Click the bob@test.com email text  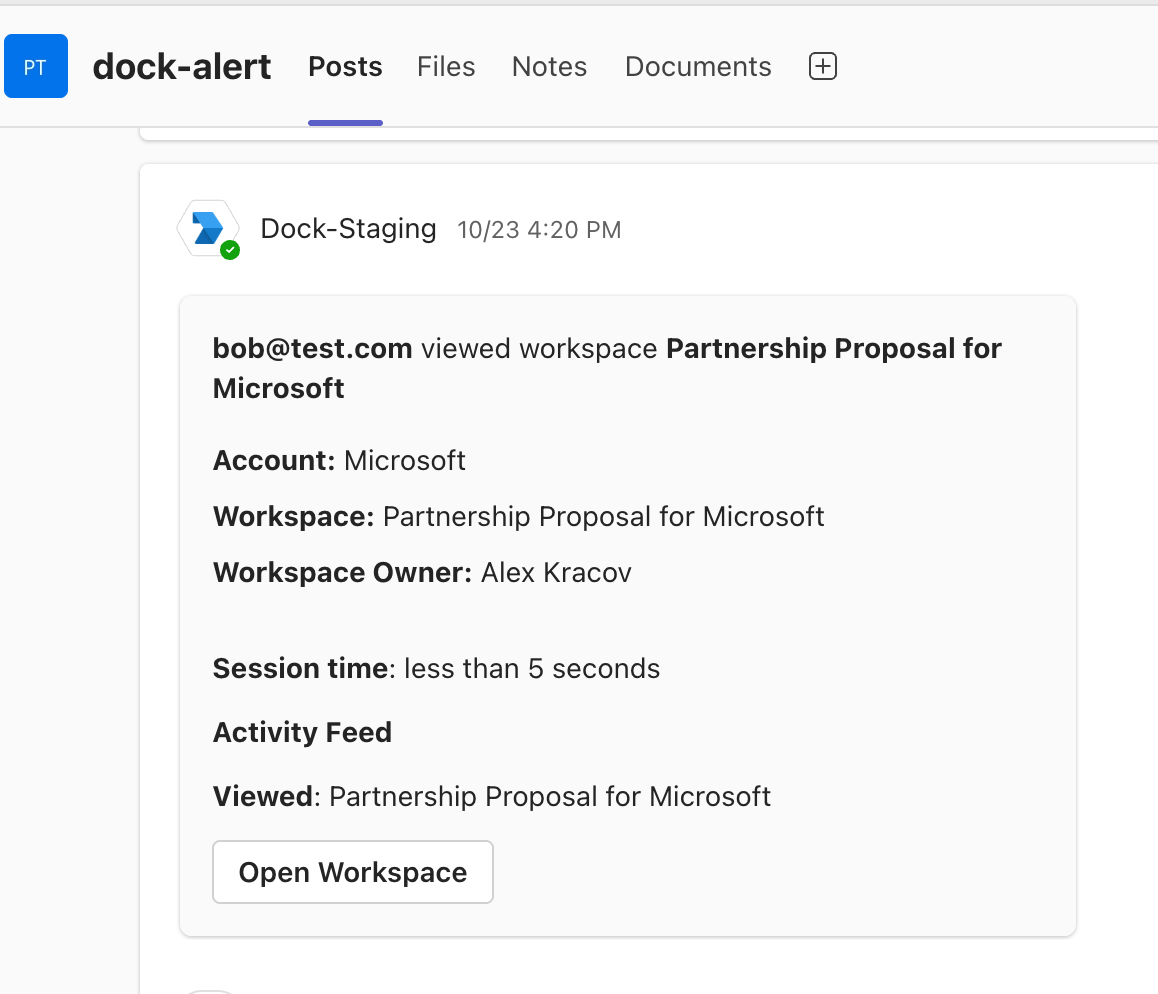point(312,349)
